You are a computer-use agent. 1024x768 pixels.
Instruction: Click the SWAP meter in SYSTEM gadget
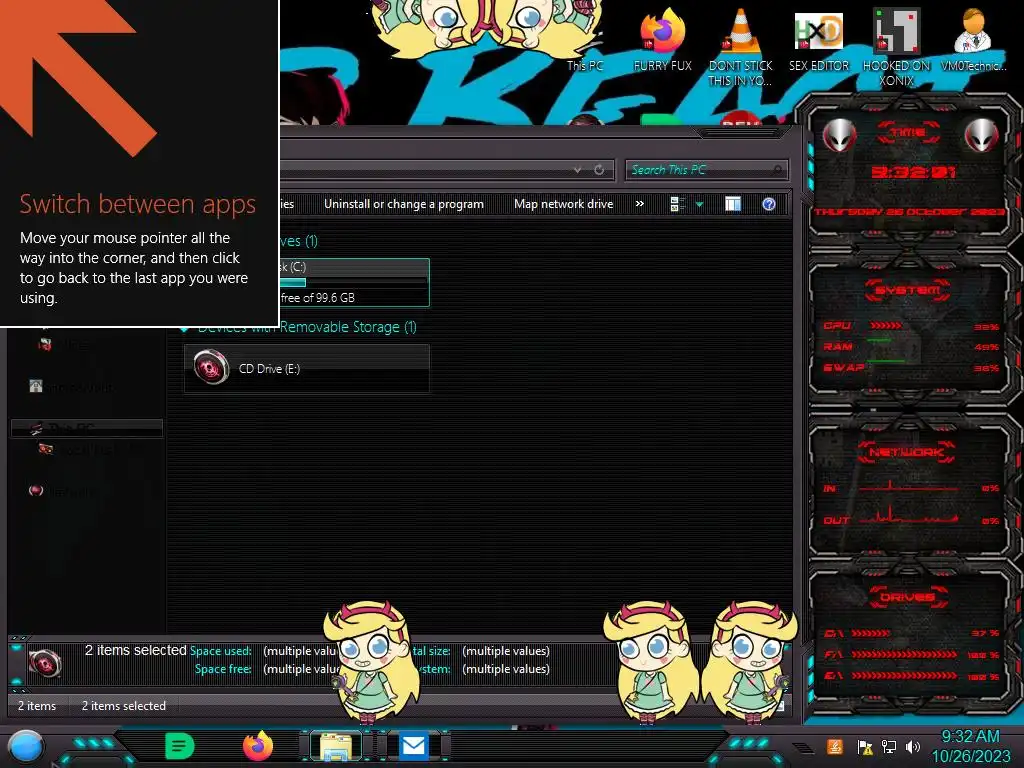910,368
